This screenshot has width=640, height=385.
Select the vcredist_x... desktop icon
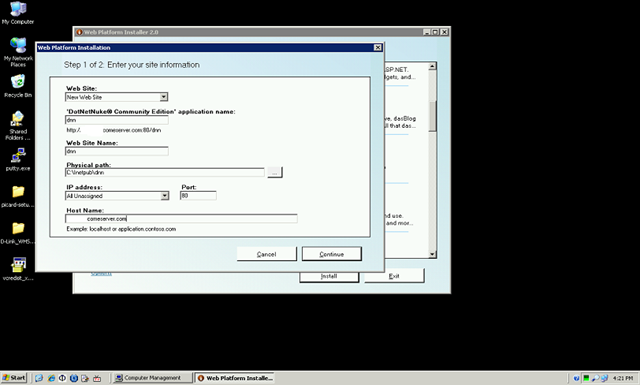[18, 269]
